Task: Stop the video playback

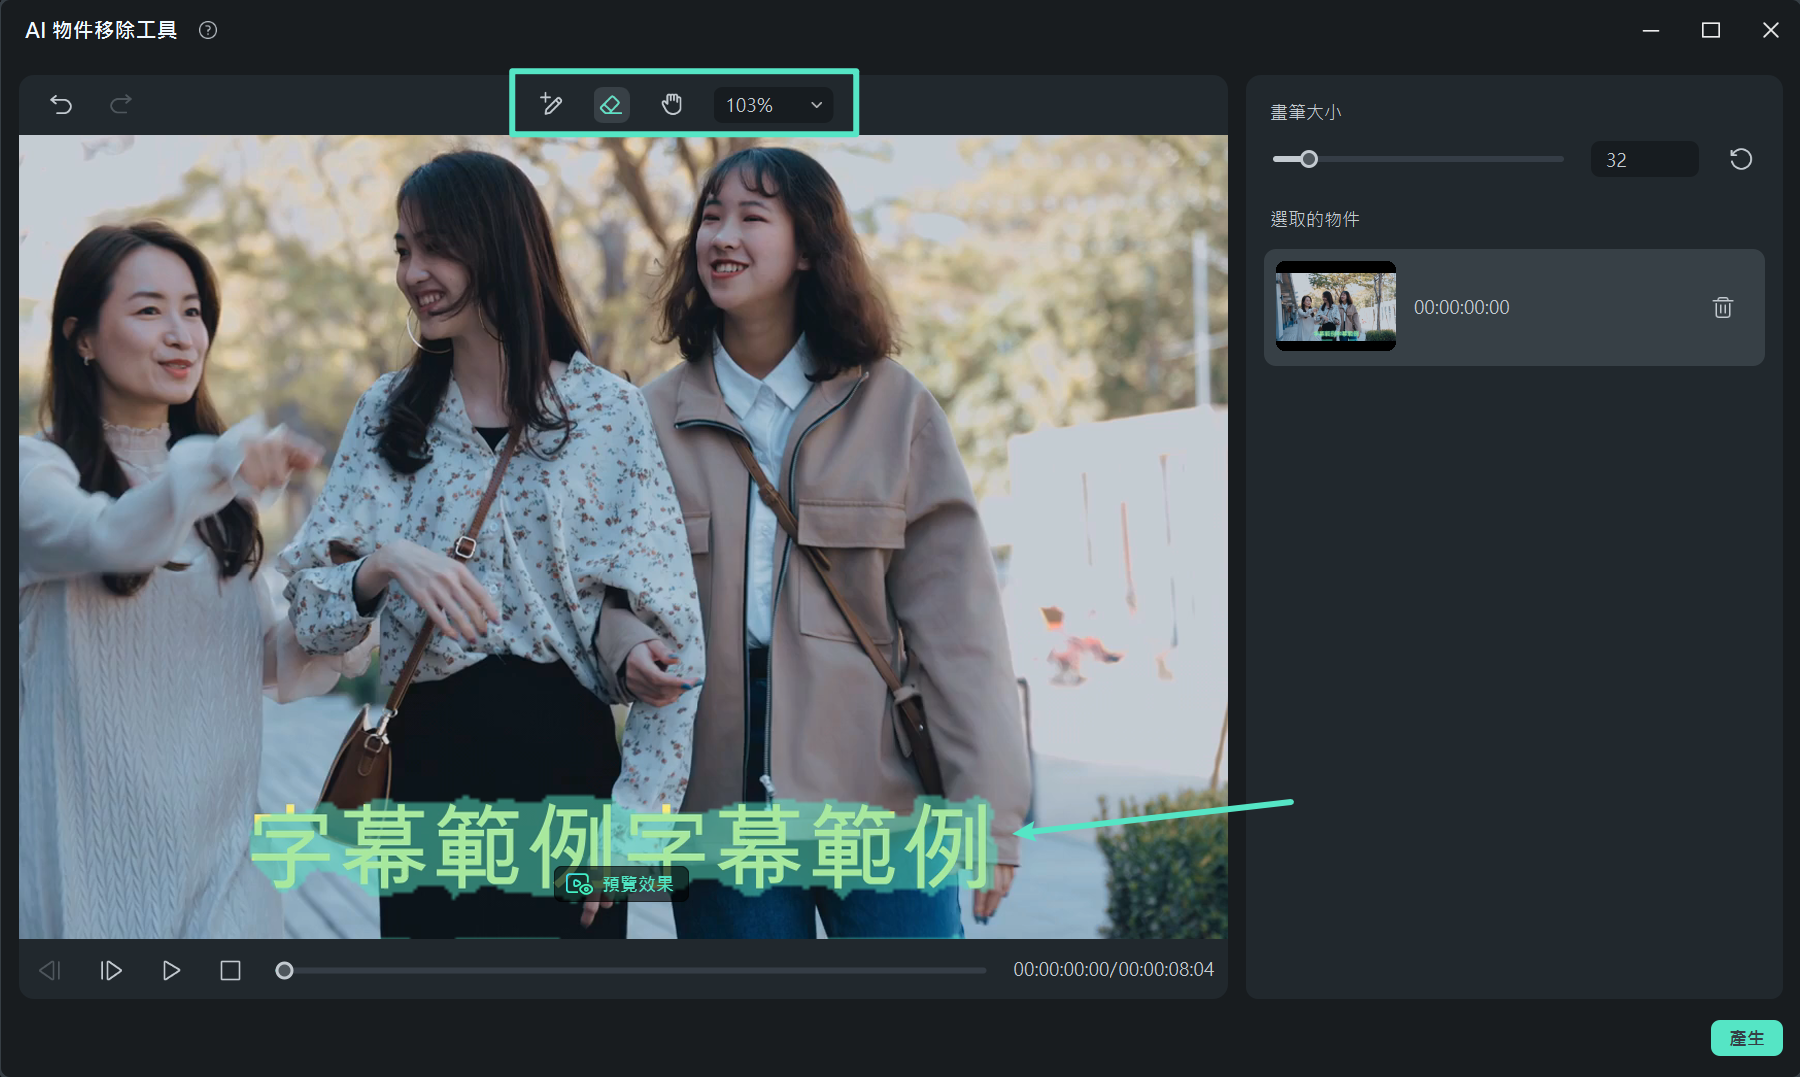Action: tap(230, 970)
